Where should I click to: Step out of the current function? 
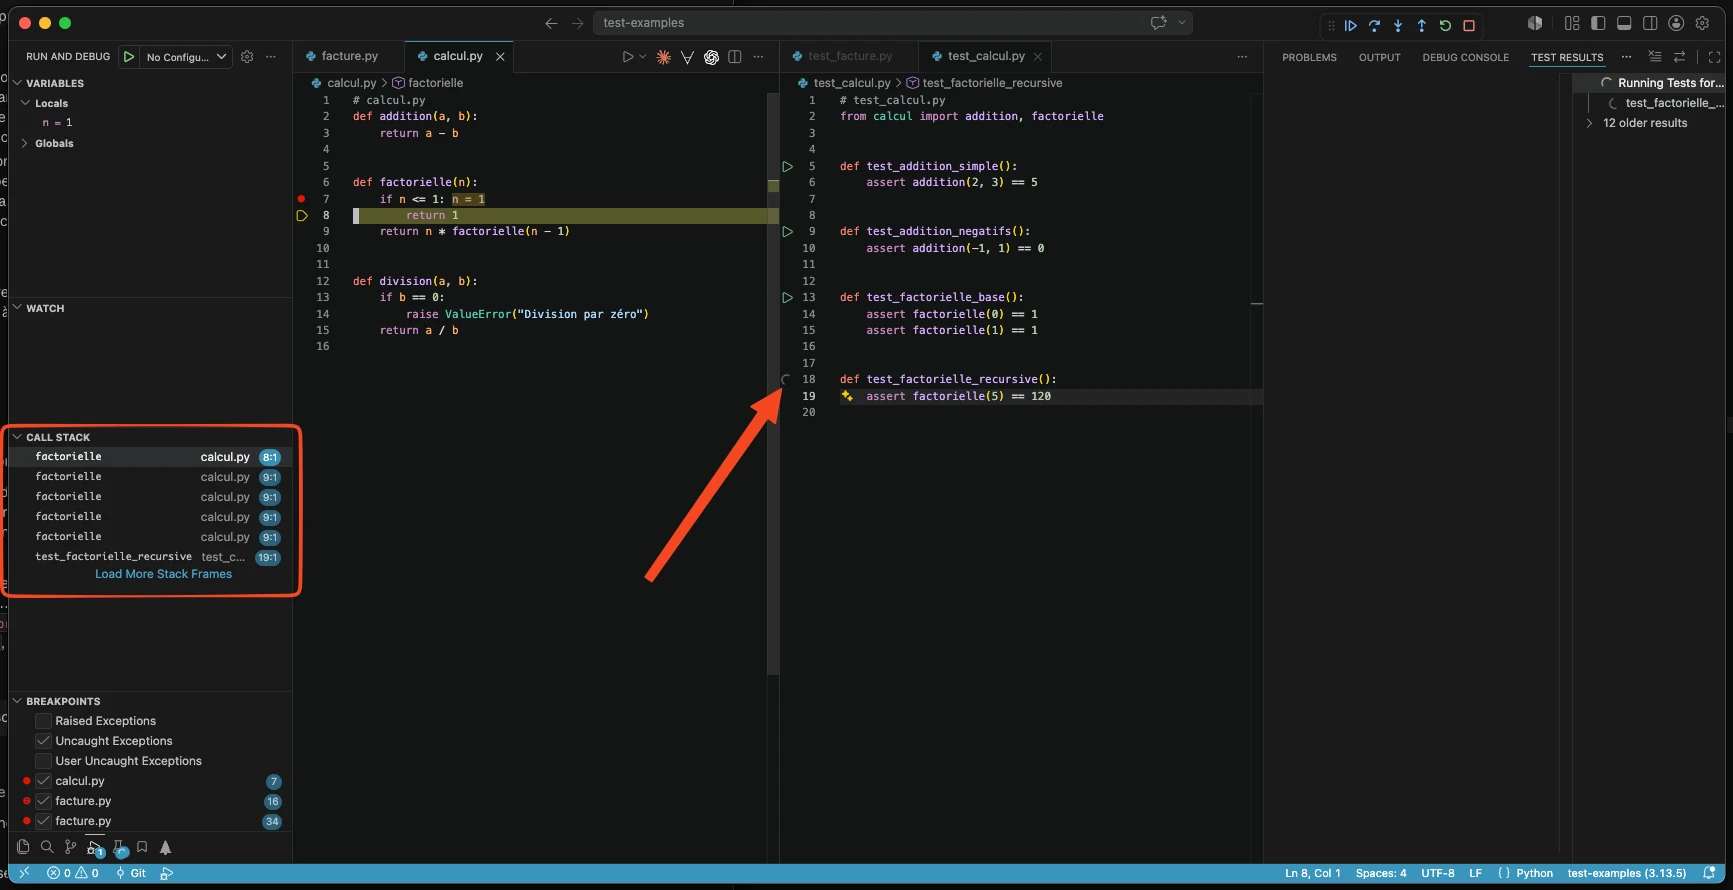(1421, 26)
